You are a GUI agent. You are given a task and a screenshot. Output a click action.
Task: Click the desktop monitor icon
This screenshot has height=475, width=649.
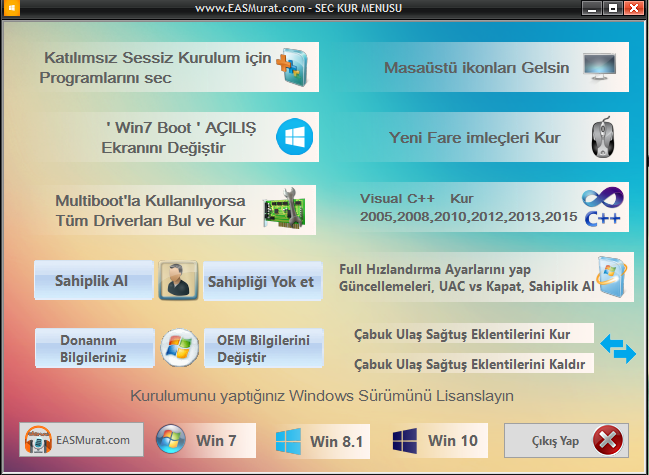click(x=599, y=68)
